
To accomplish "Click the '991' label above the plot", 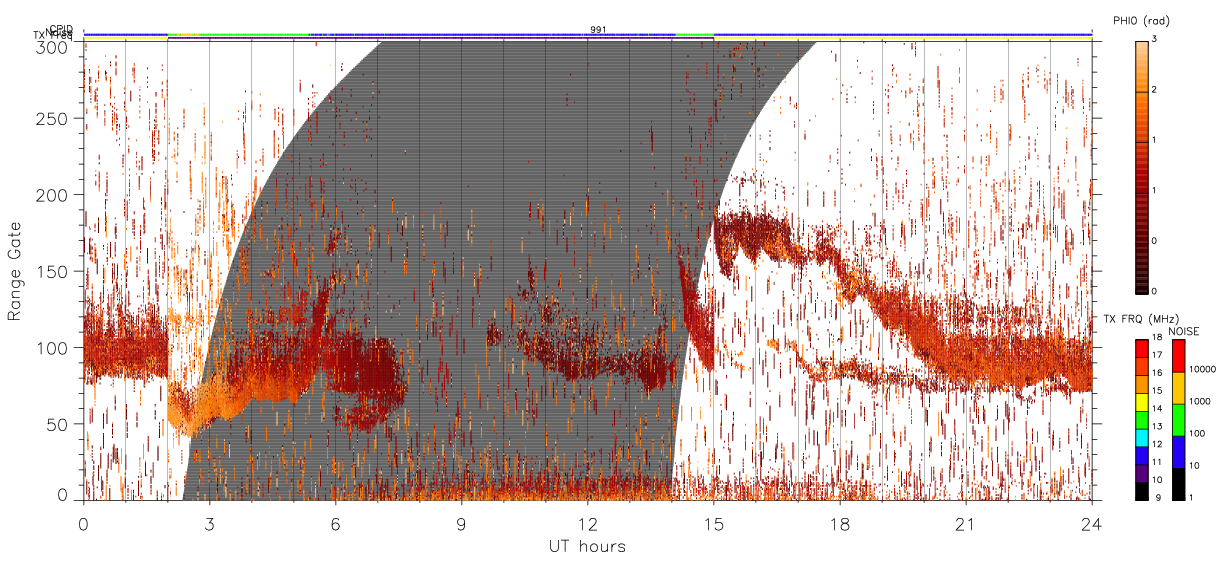I will click(x=598, y=30).
